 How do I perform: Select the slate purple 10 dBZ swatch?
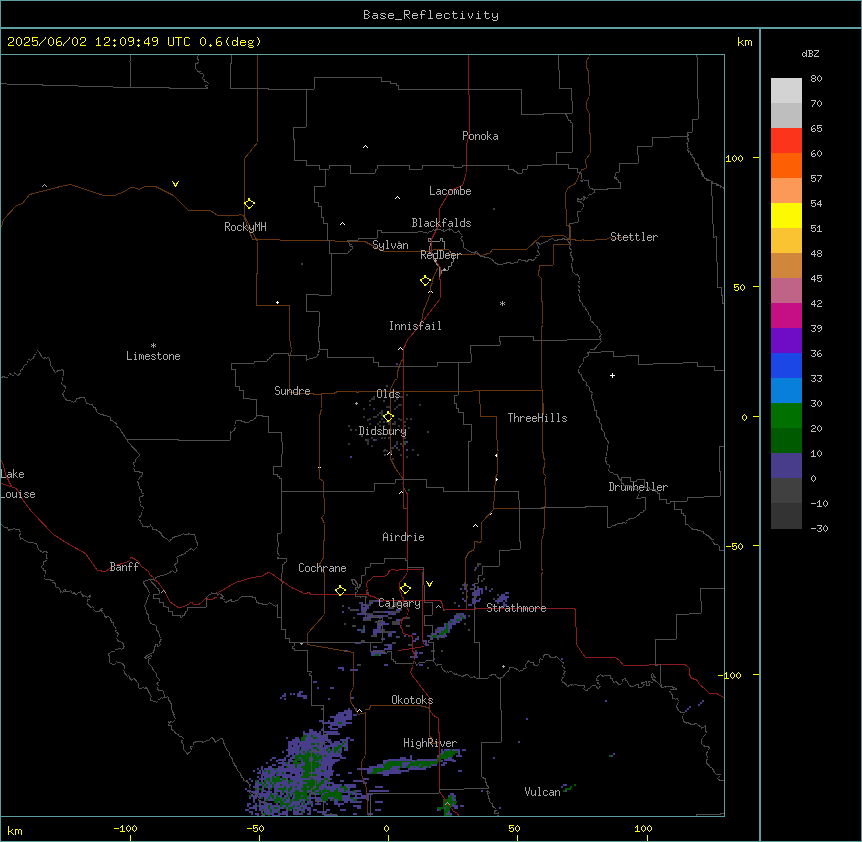click(x=786, y=465)
